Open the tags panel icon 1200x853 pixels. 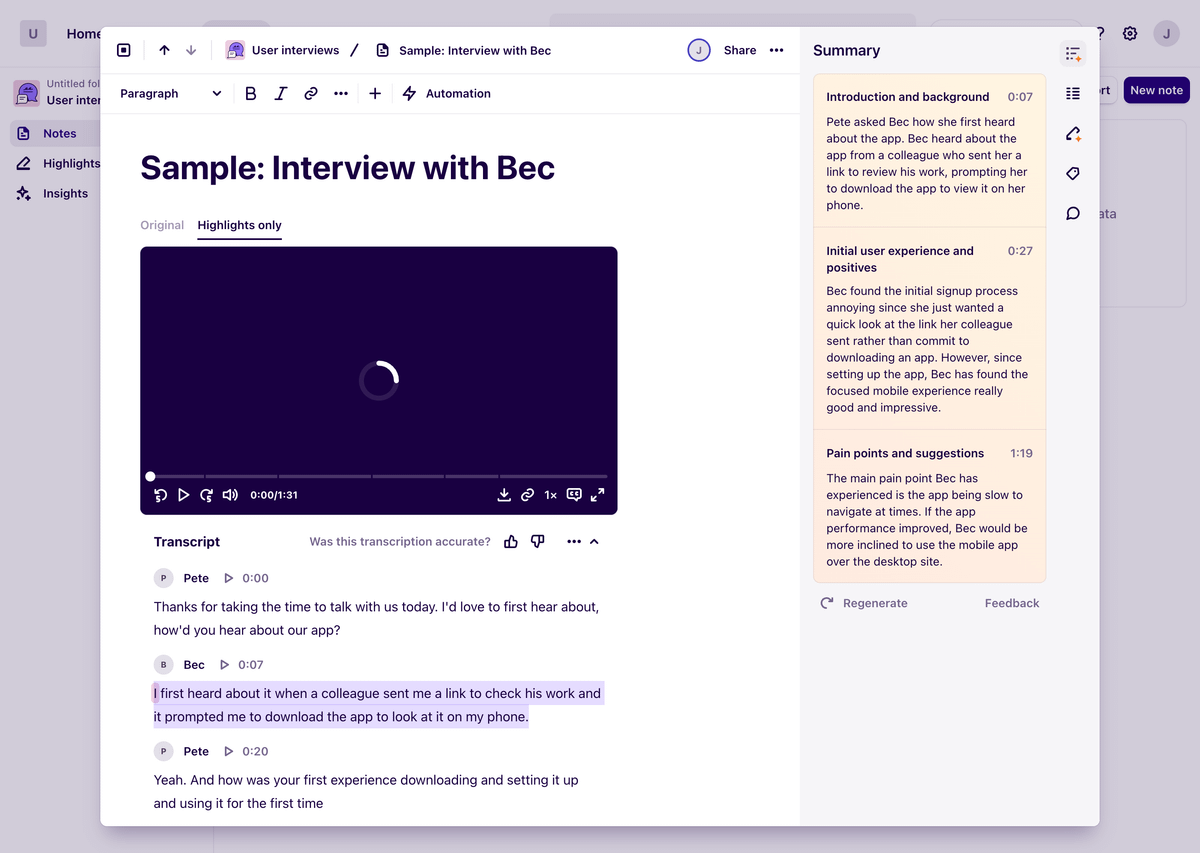point(1073,174)
